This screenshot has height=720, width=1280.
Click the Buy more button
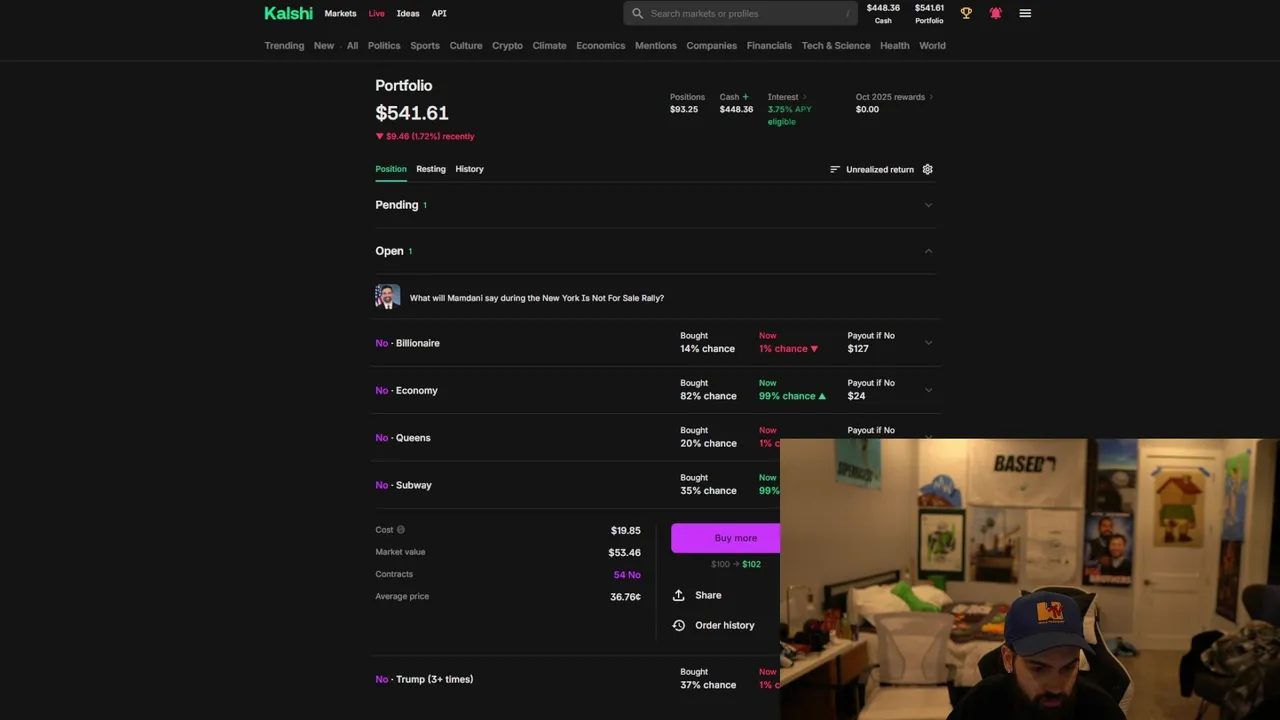tap(726, 538)
